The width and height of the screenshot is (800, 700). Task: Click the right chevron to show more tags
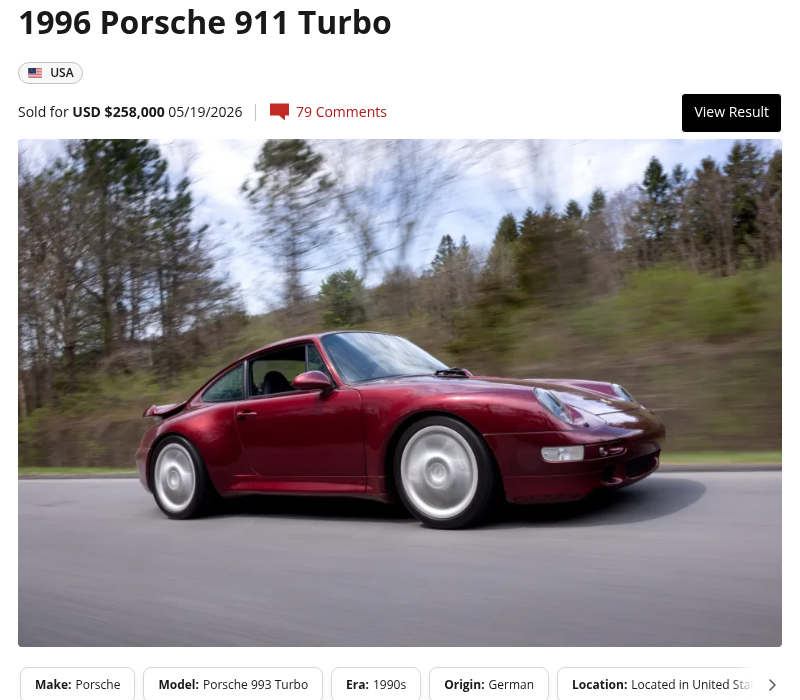pyautogui.click(x=772, y=685)
